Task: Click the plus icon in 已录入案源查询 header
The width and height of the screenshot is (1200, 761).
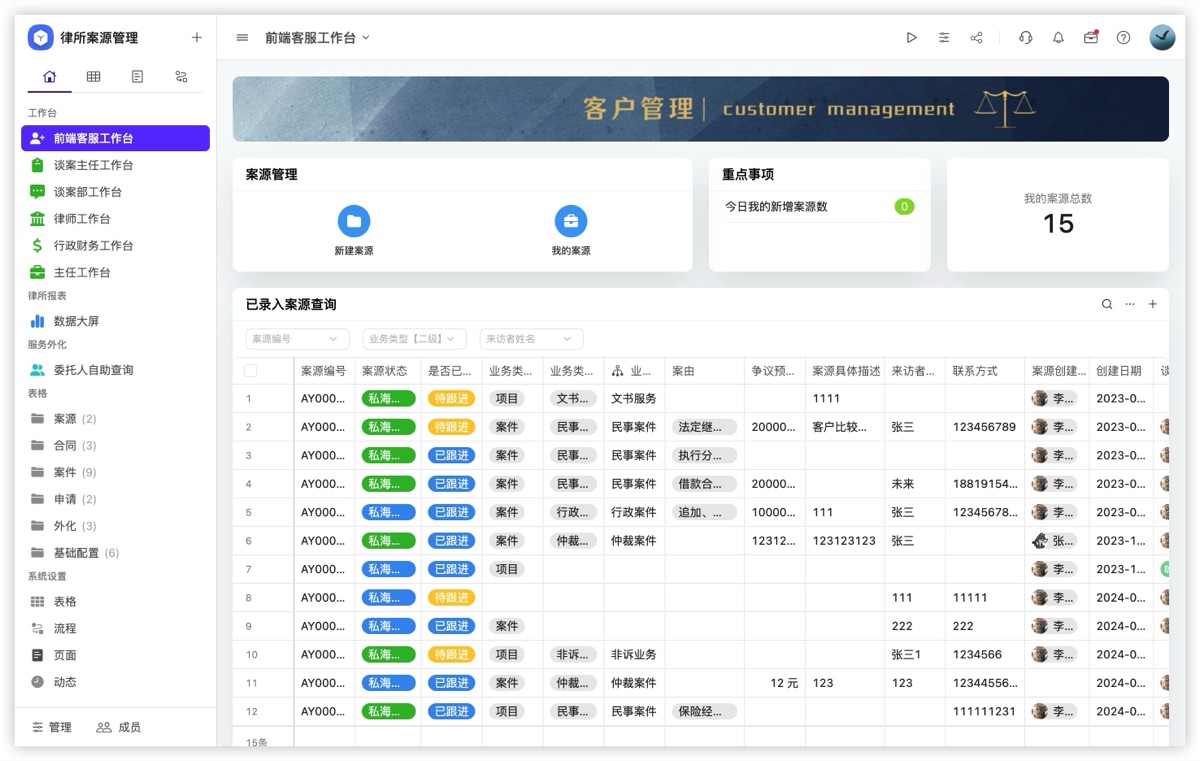Action: tap(1153, 304)
